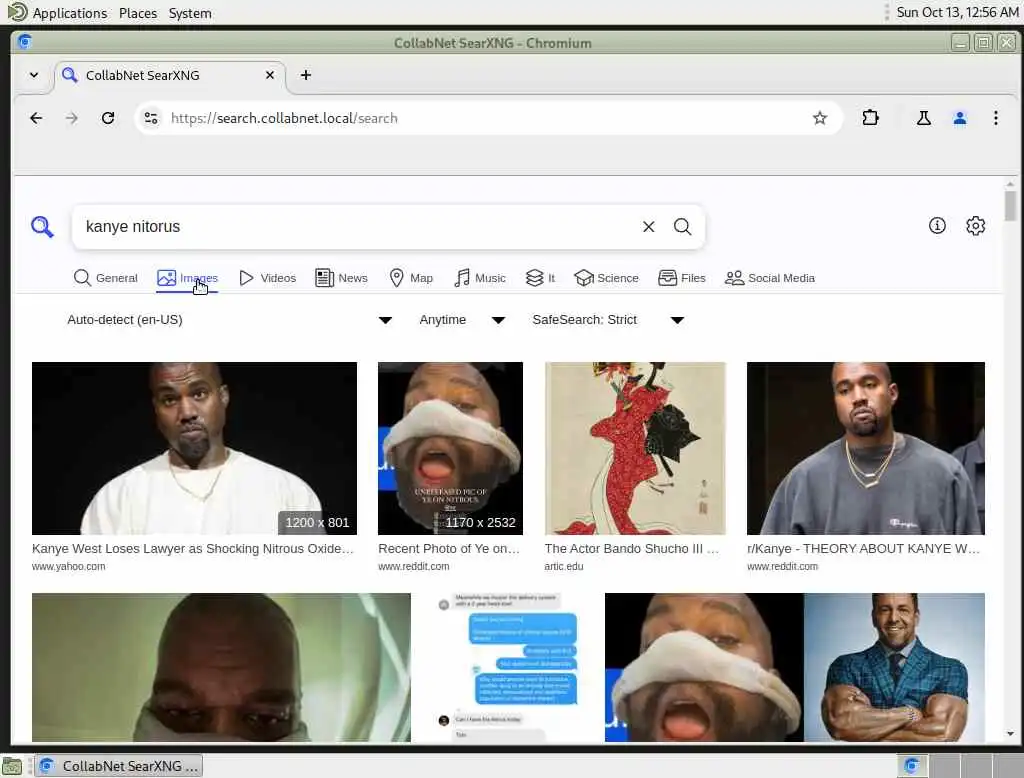Open Chrome Labs flask icon

pyautogui.click(x=923, y=118)
